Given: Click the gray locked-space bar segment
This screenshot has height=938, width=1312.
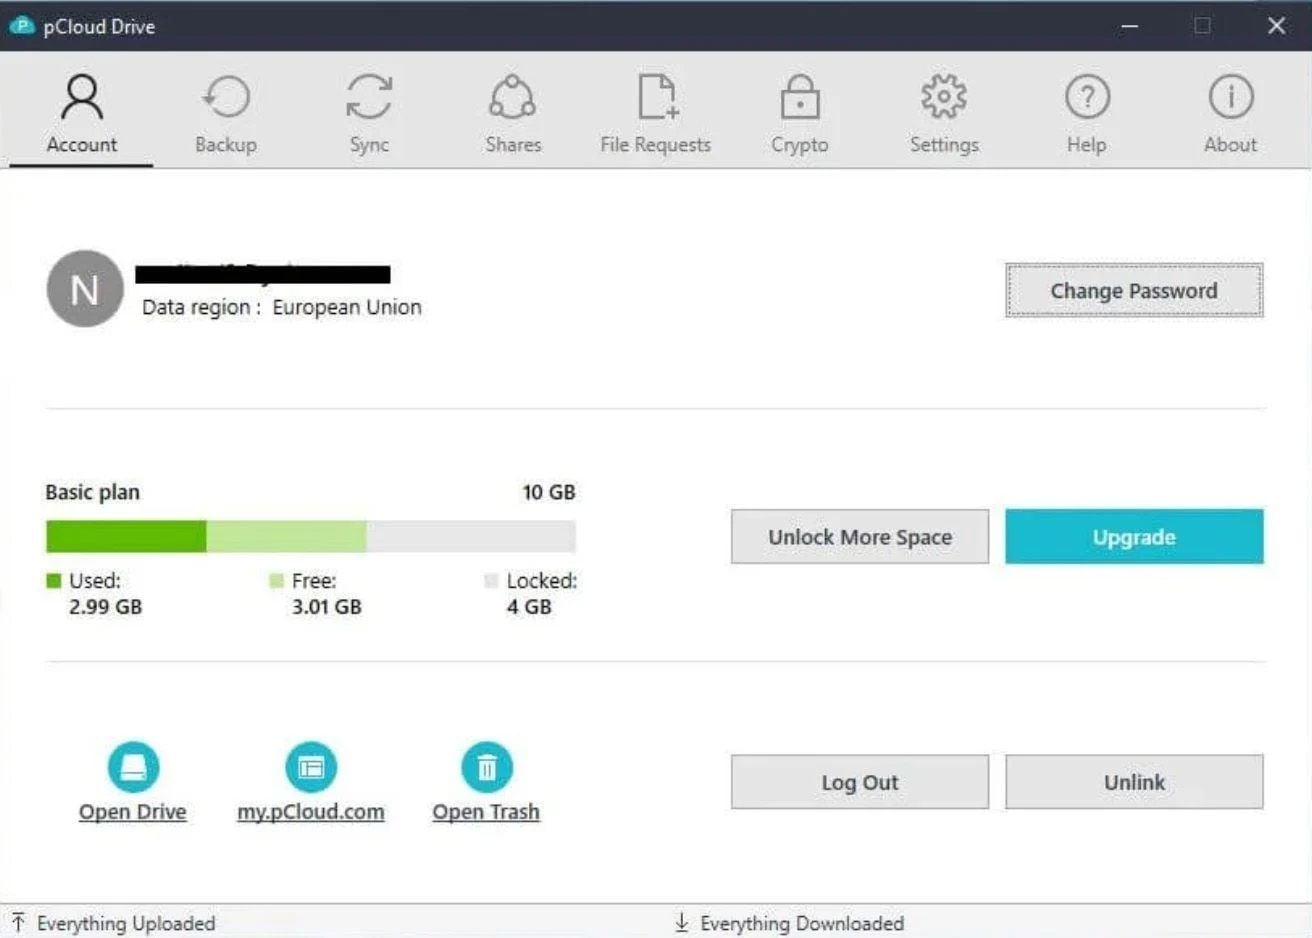Looking at the screenshot, I should pyautogui.click(x=471, y=537).
